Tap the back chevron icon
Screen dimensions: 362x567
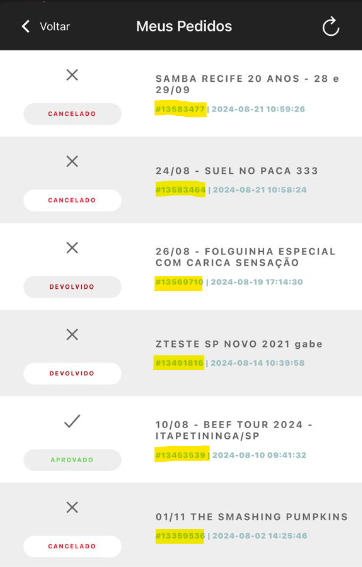pos(26,26)
